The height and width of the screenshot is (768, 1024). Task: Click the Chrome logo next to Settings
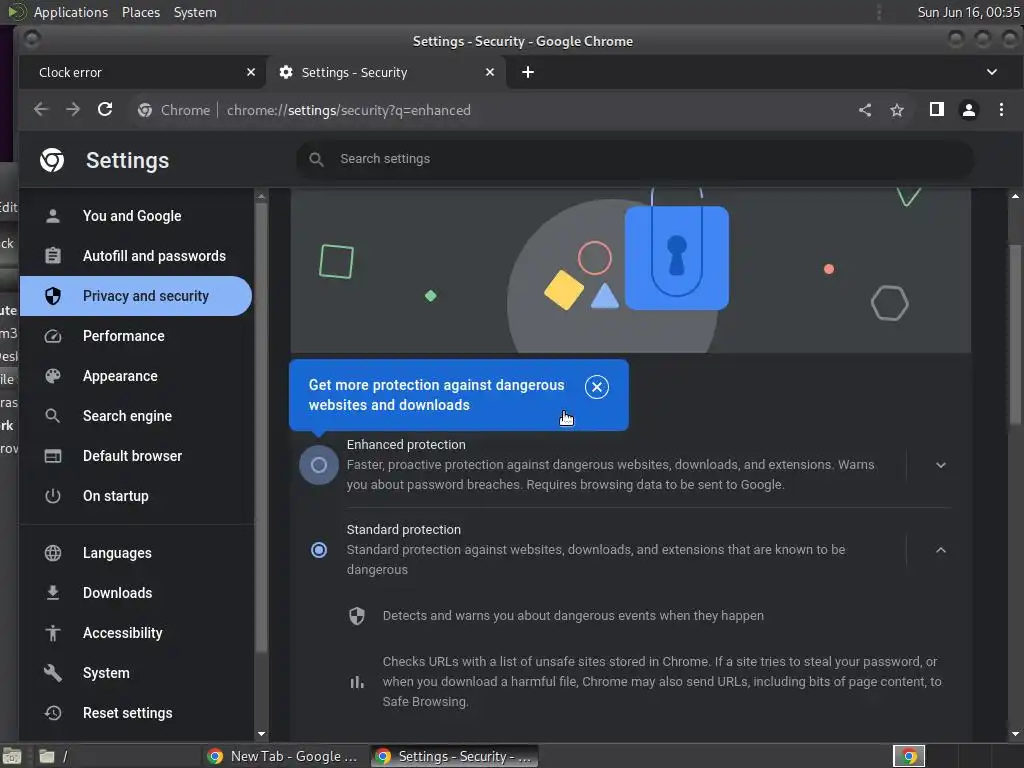tap(52, 160)
